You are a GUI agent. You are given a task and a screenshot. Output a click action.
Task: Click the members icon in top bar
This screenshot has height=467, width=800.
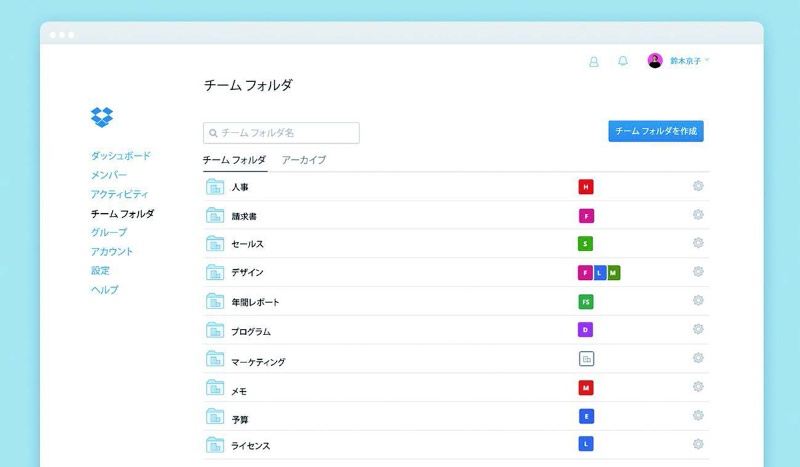click(x=593, y=61)
